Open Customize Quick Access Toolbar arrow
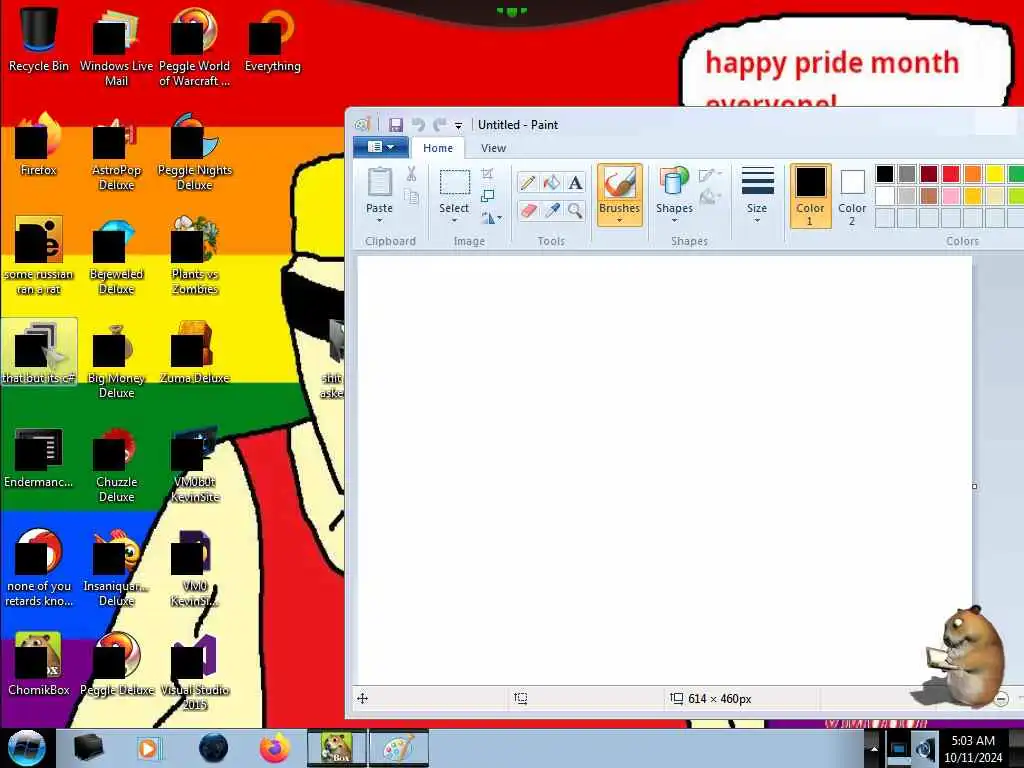 pos(458,125)
